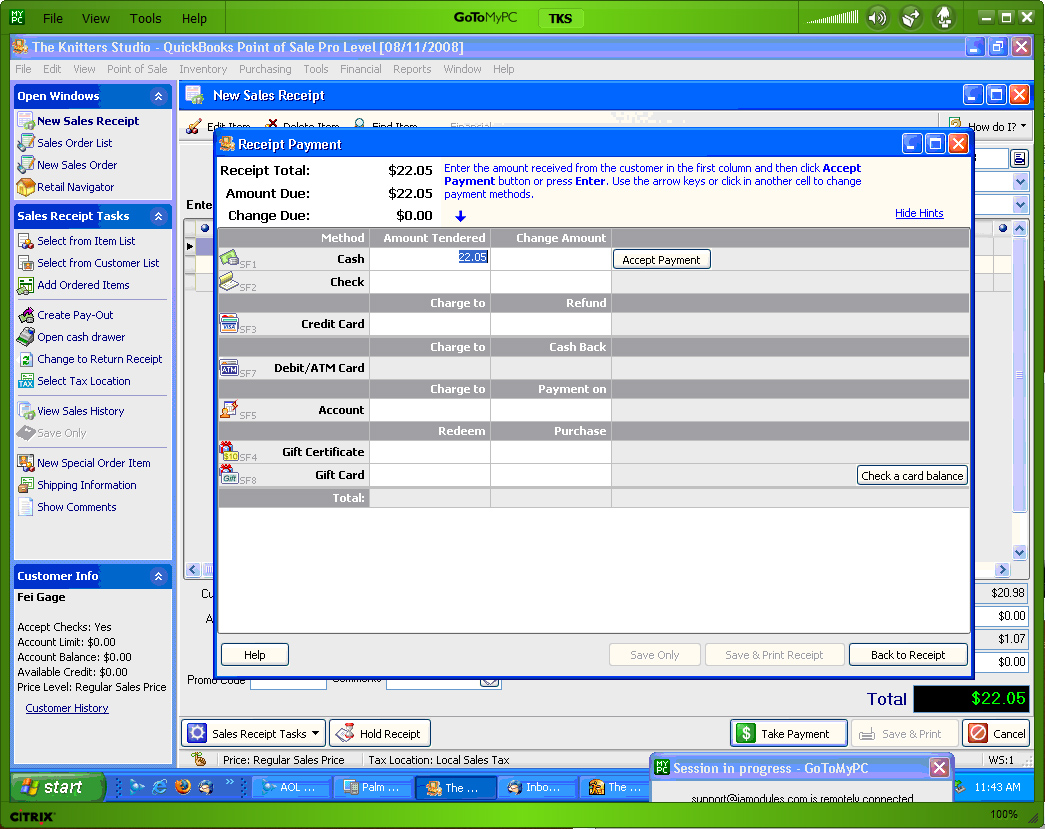Click the Check Amount Tendered cell
The width and height of the screenshot is (1045, 829).
[430, 282]
